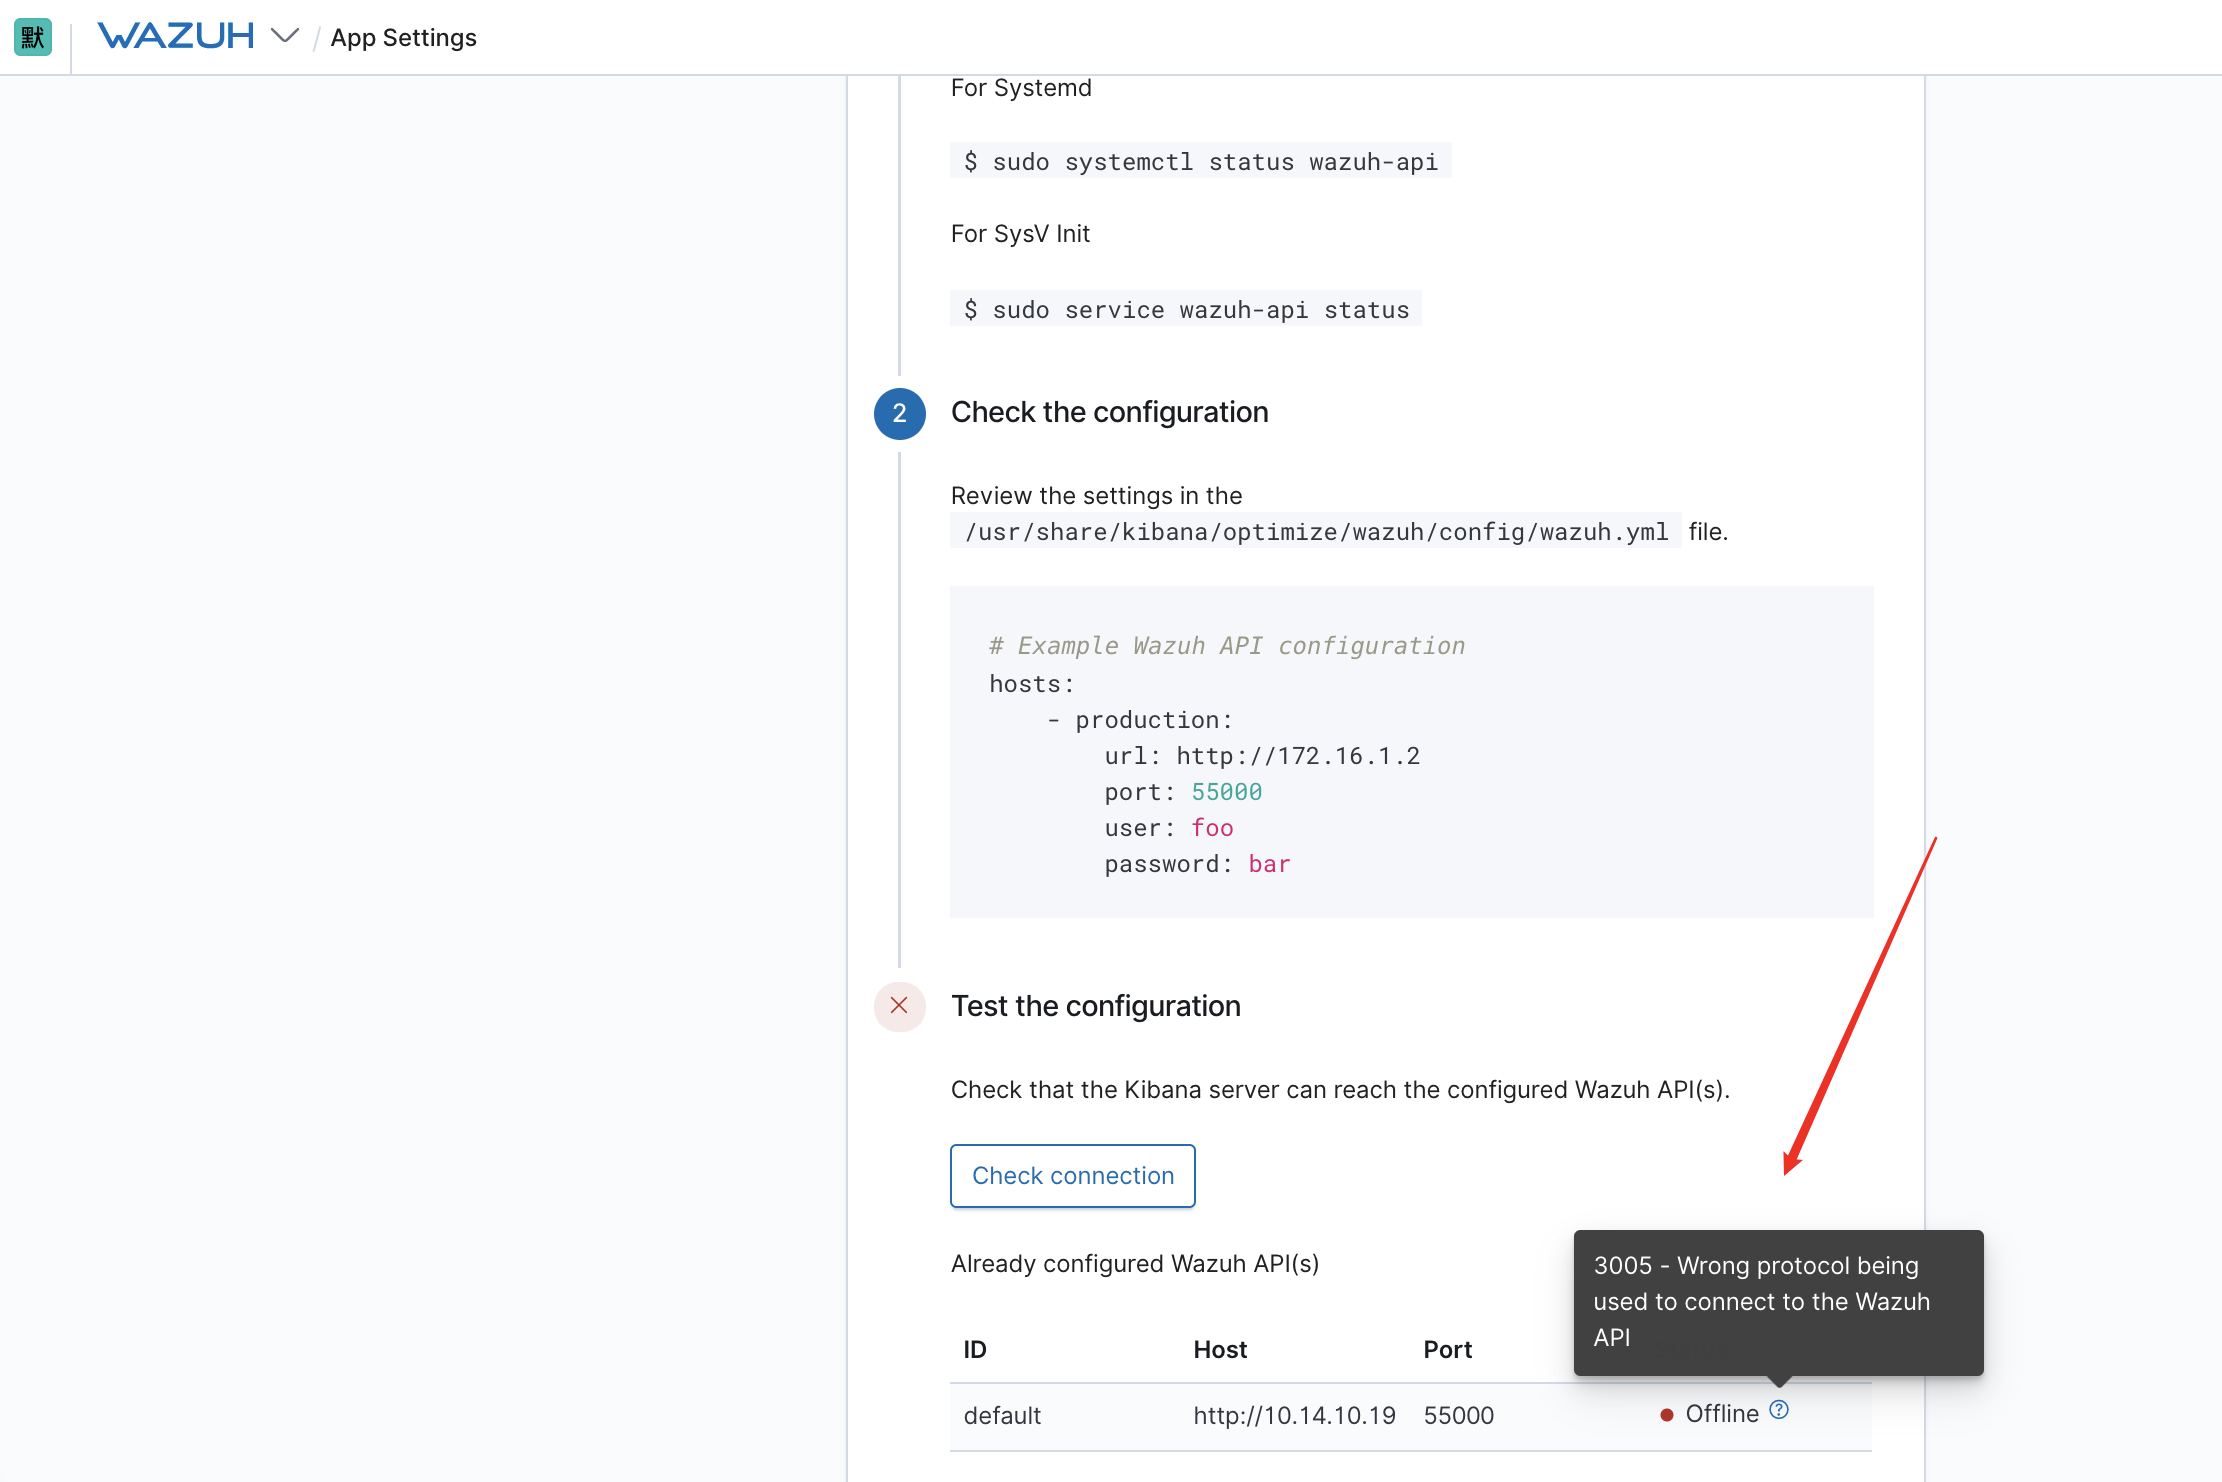Viewport: 2222px width, 1482px height.
Task: Click the red X test failure icon
Action: click(x=899, y=1007)
